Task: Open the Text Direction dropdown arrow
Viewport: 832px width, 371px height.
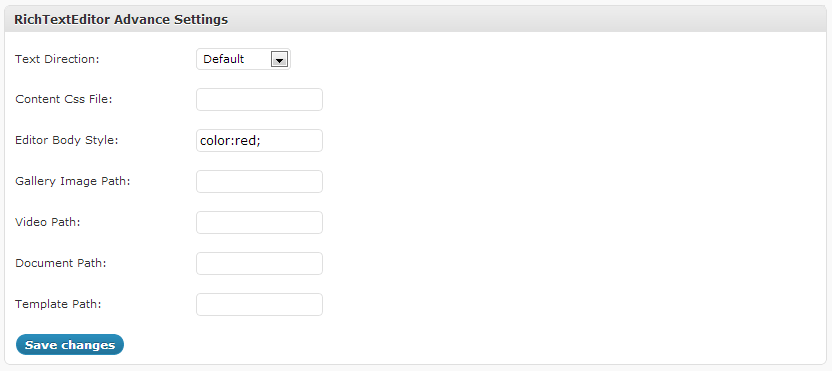Action: [x=279, y=59]
